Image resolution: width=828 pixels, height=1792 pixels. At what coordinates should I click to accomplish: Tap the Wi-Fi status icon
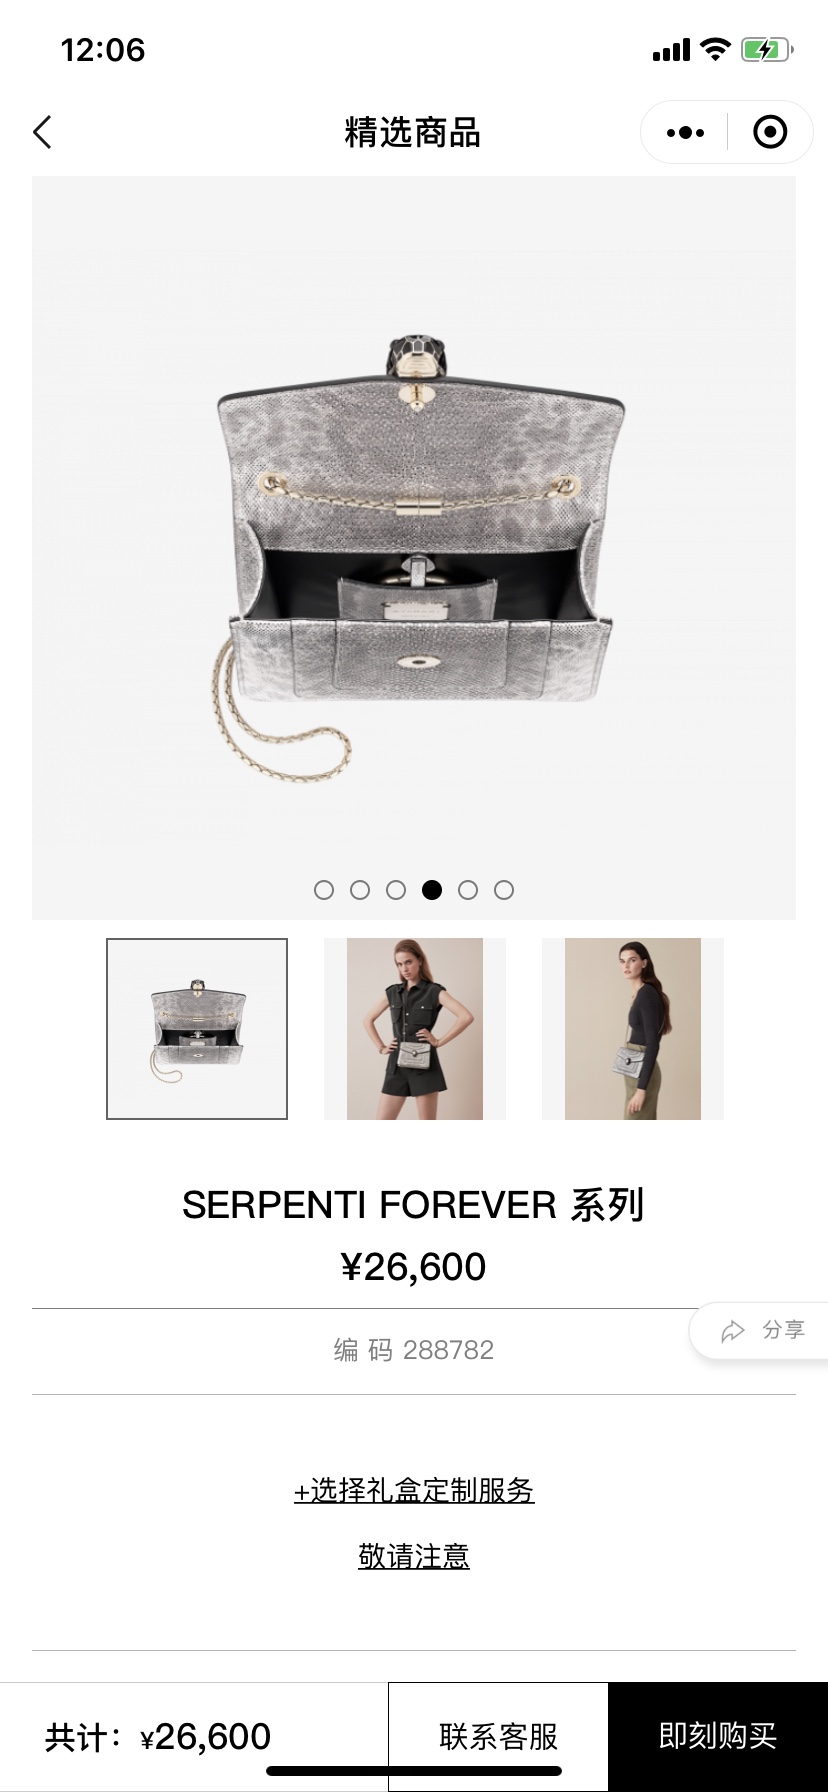coord(716,49)
